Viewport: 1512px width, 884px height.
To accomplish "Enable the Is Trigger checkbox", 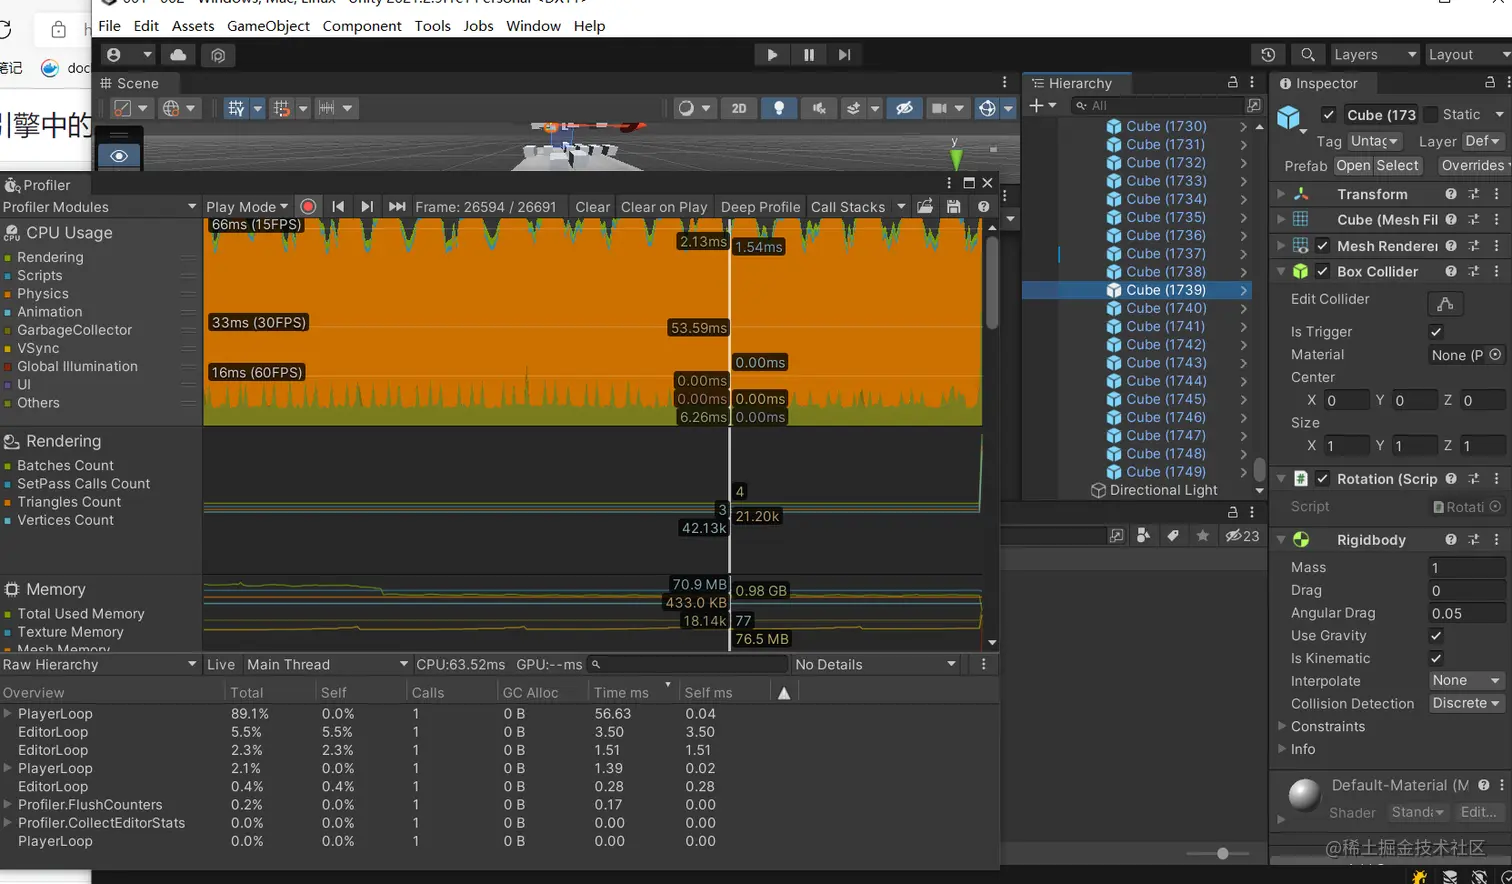I will point(1436,332).
